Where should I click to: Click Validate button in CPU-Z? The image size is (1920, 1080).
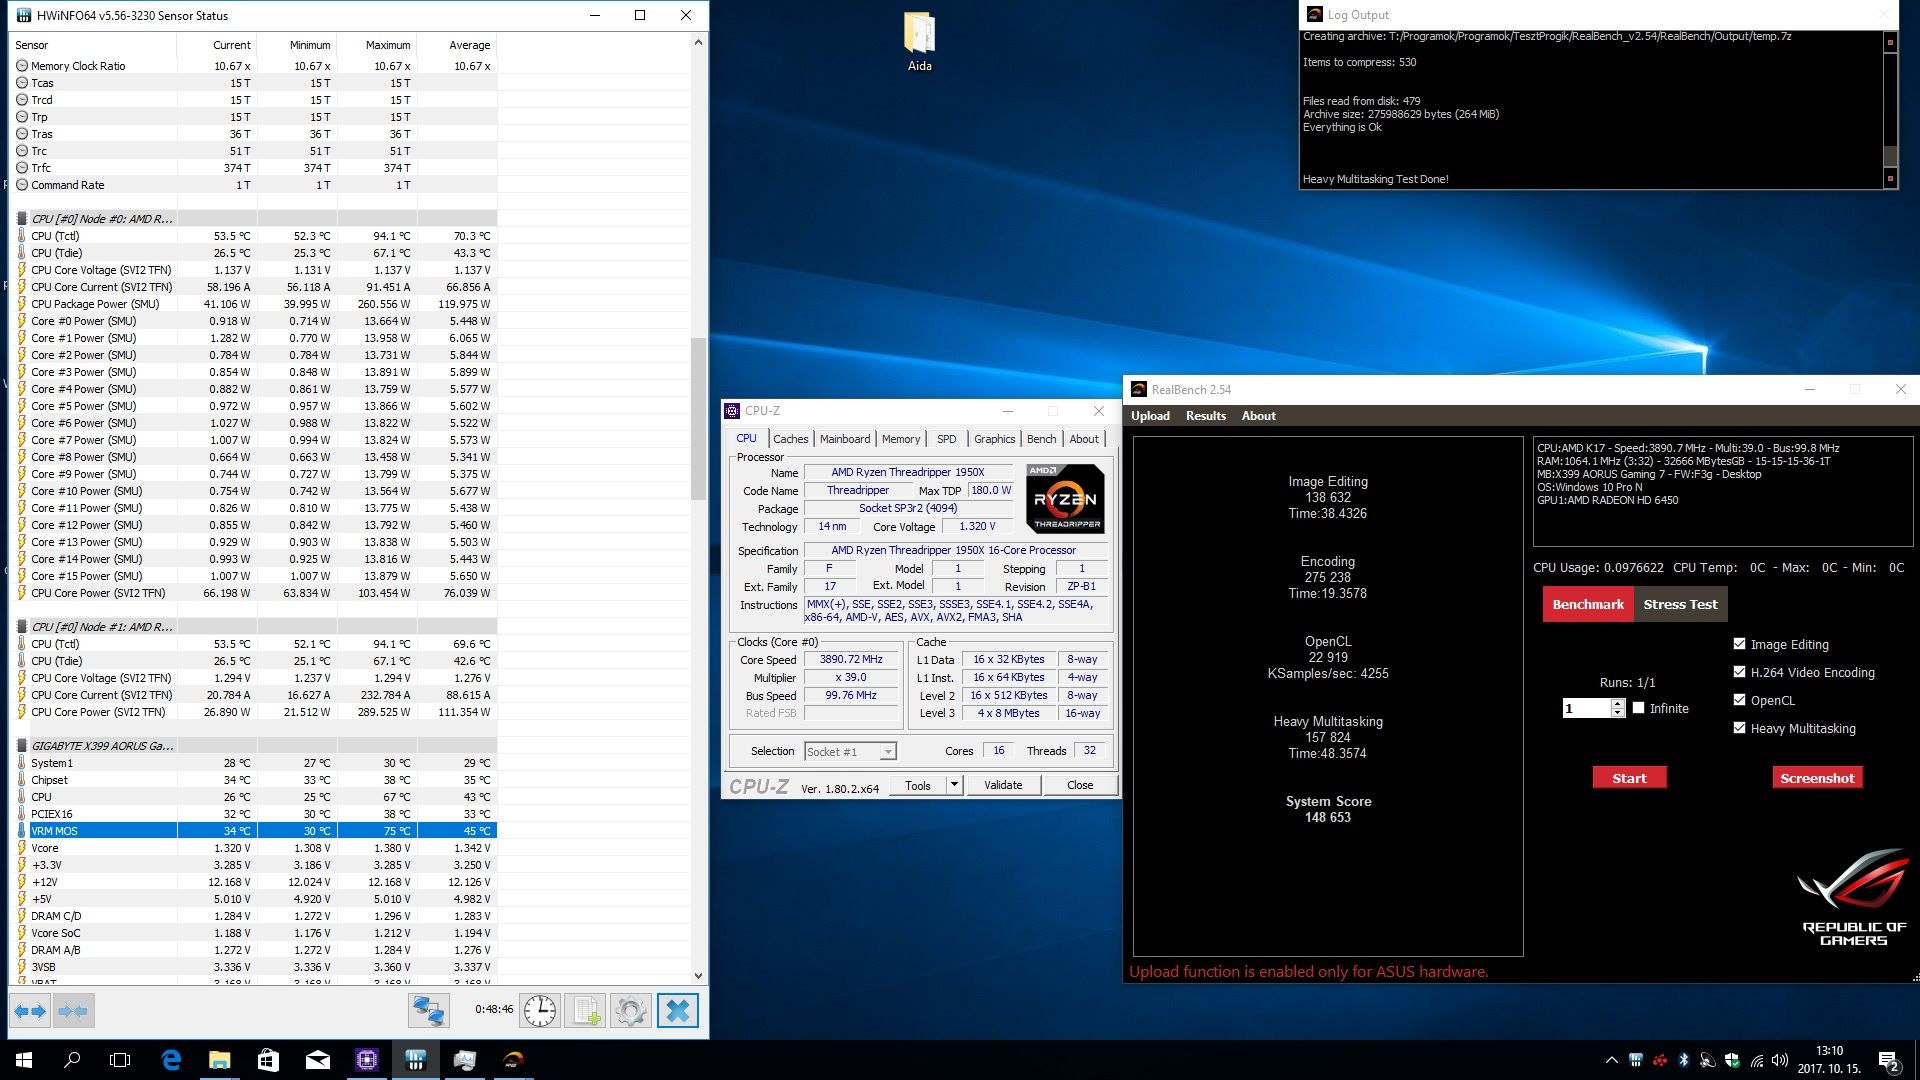(x=1003, y=785)
